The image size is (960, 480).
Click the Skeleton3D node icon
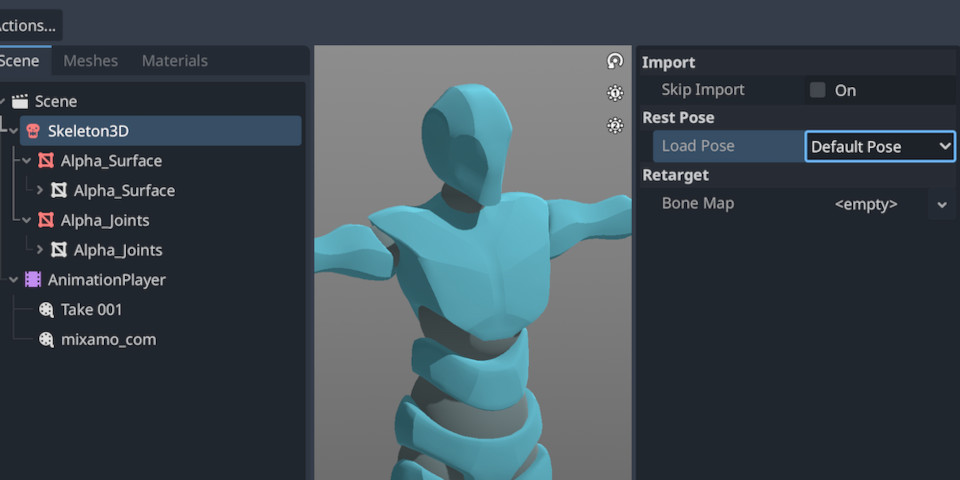(x=33, y=131)
